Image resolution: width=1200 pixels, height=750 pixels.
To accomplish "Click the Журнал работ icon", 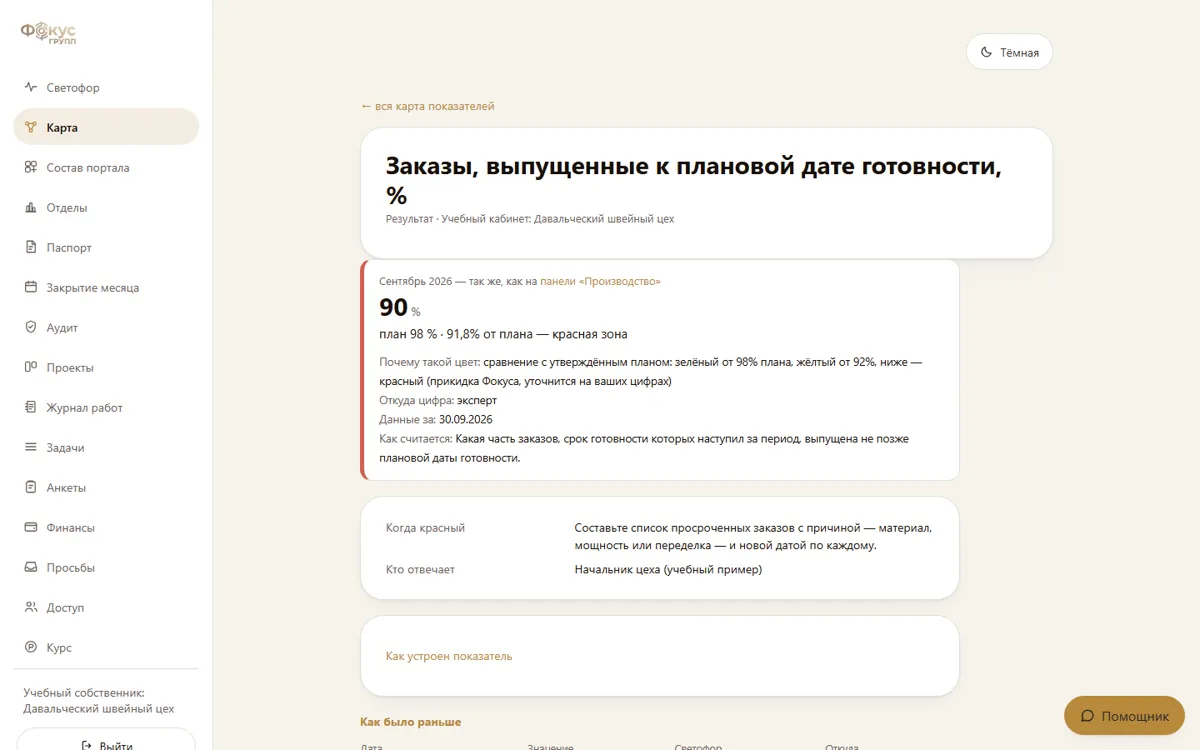I will click(x=31, y=407).
